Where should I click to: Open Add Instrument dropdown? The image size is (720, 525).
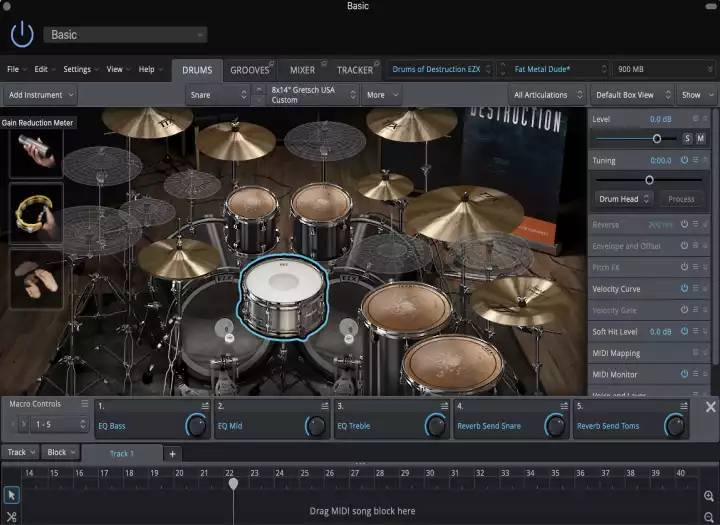coord(40,95)
